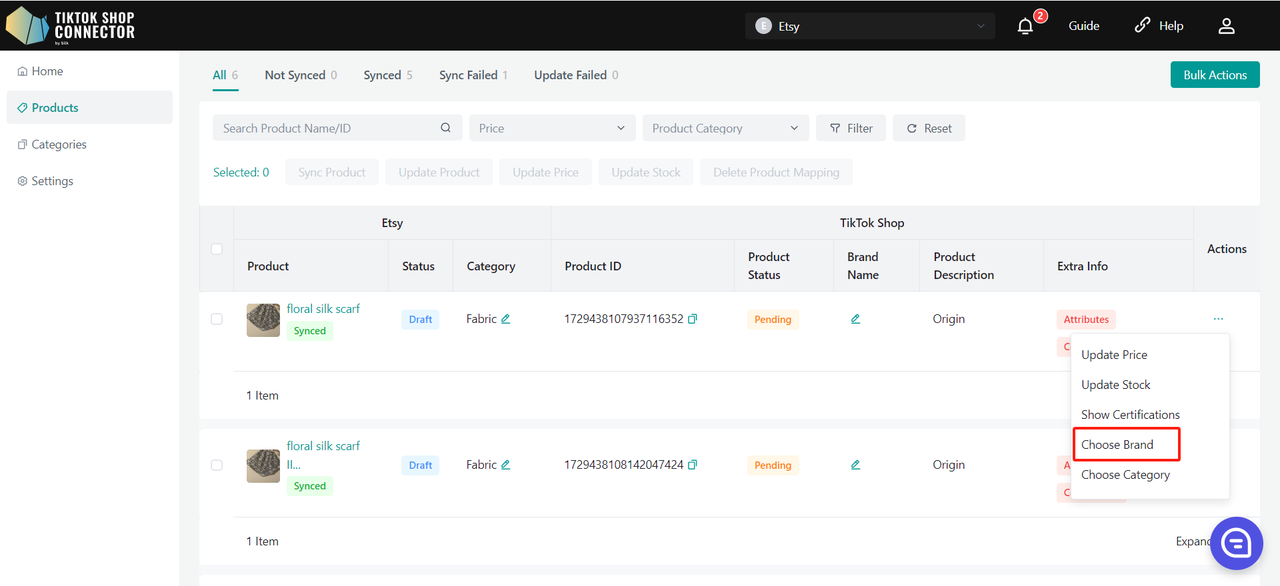
Task: Switch to the Synced tab
Action: [388, 75]
